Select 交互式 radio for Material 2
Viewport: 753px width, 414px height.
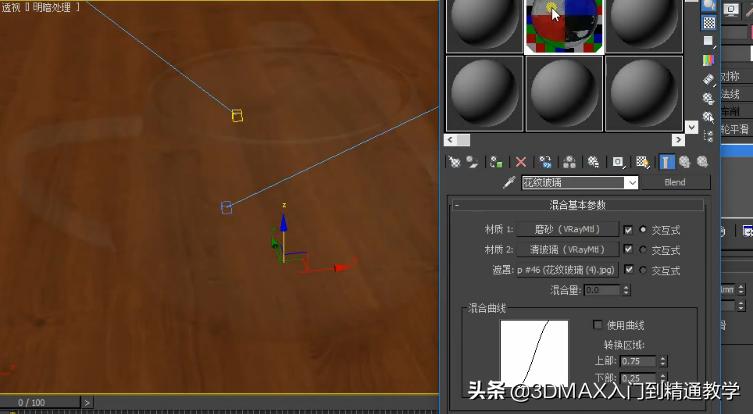[643, 250]
